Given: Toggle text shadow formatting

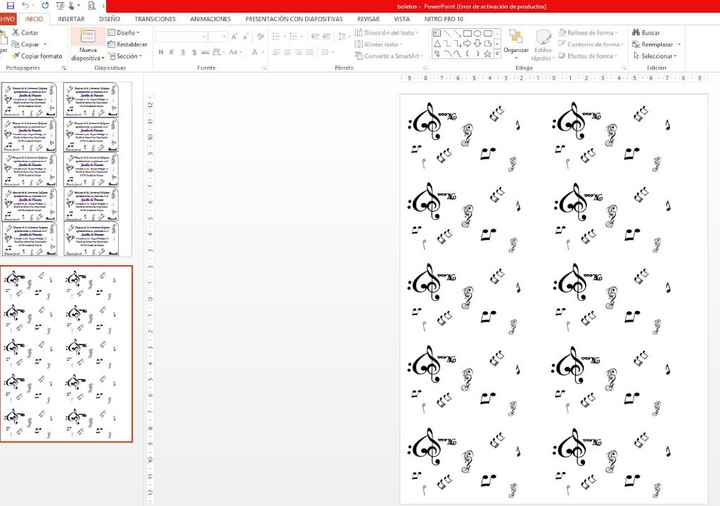Looking at the screenshot, I should 194,52.
